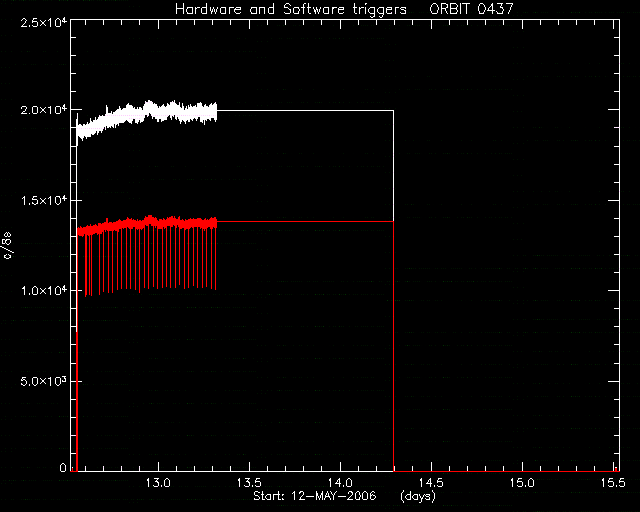
Task: Click the red horizontal flat line segment
Action: (x=305, y=221)
